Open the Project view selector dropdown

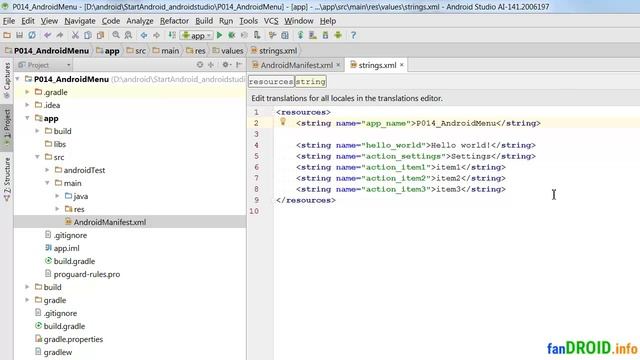pos(44,65)
